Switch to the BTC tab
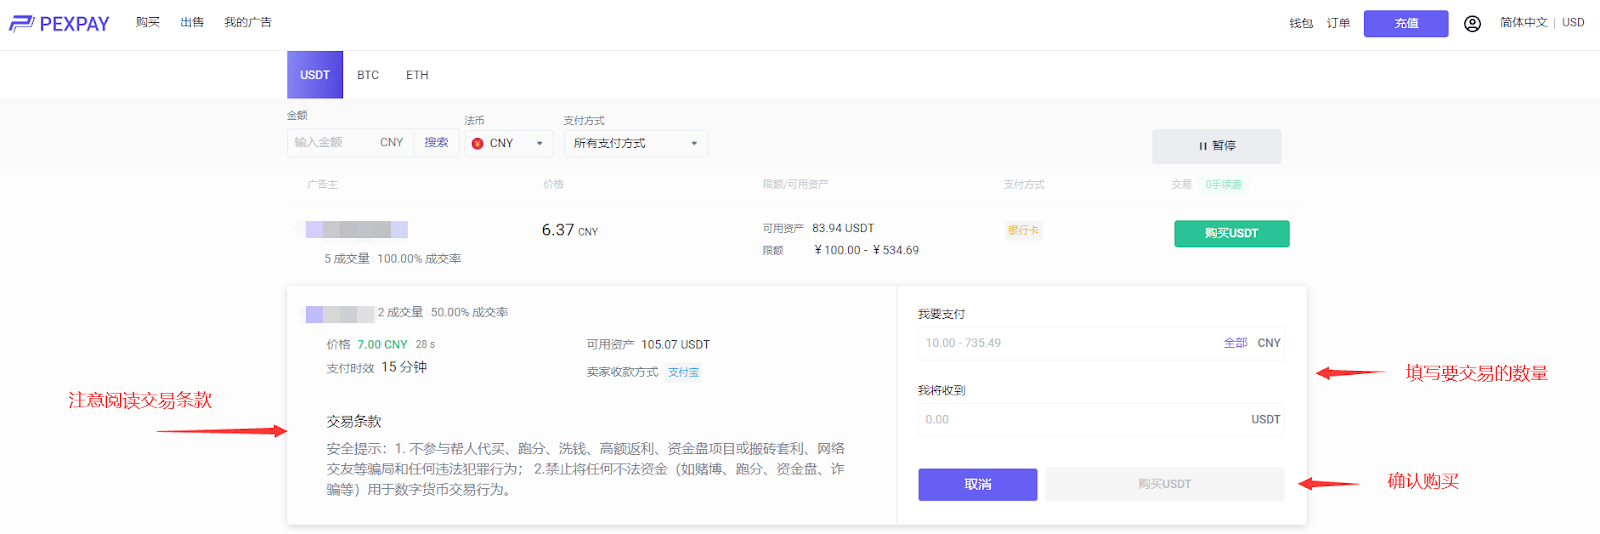 pyautogui.click(x=368, y=75)
